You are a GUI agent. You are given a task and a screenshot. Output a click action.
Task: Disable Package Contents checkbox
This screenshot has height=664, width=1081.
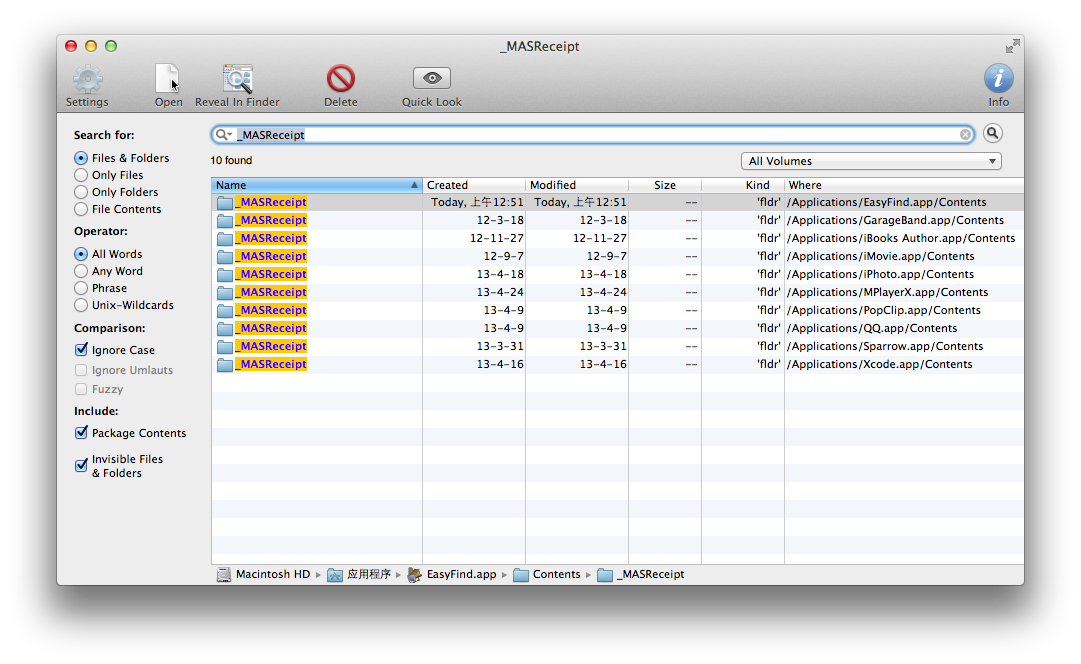coord(81,433)
